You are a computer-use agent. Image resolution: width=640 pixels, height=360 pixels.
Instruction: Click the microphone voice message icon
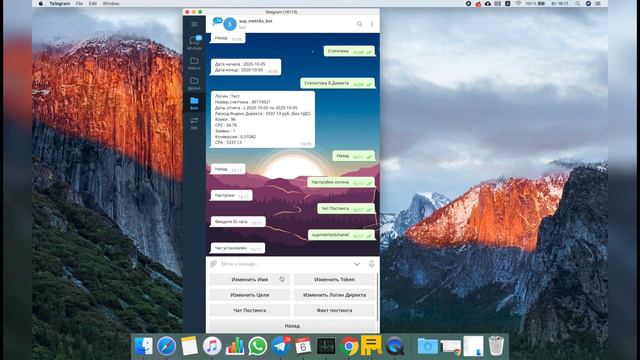point(371,264)
